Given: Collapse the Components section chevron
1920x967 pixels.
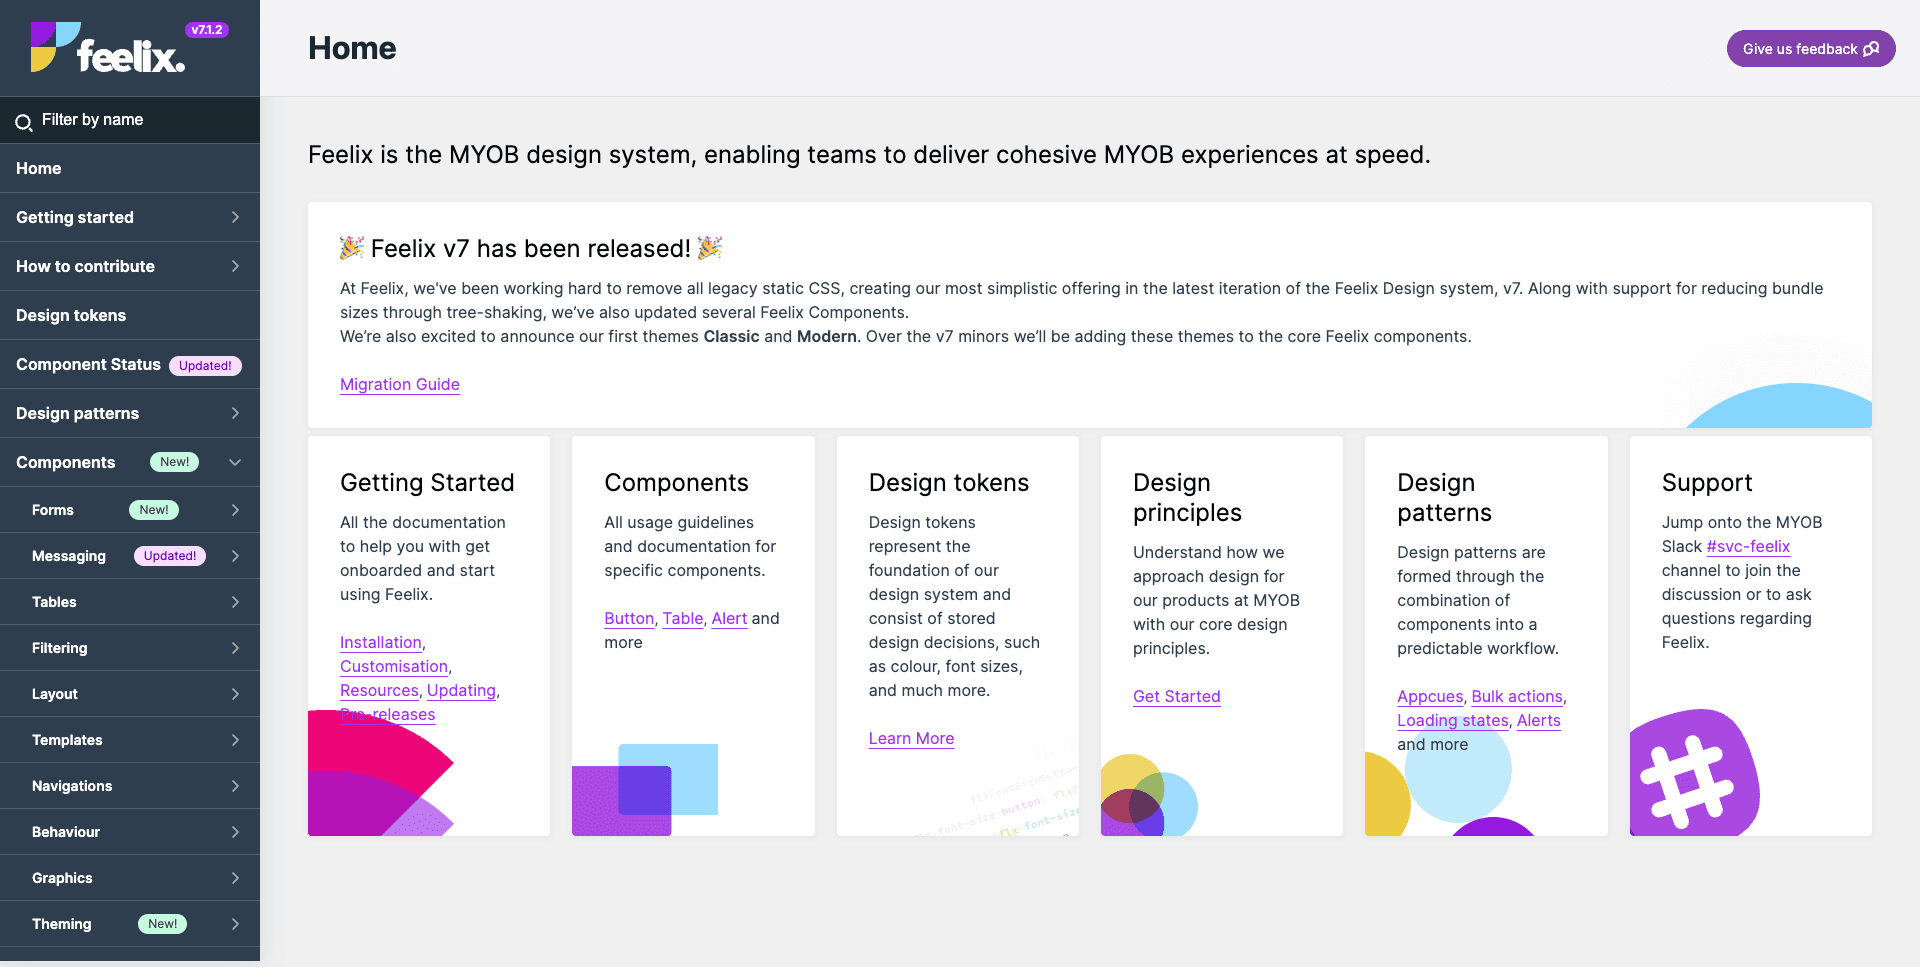Looking at the screenshot, I should [235, 462].
